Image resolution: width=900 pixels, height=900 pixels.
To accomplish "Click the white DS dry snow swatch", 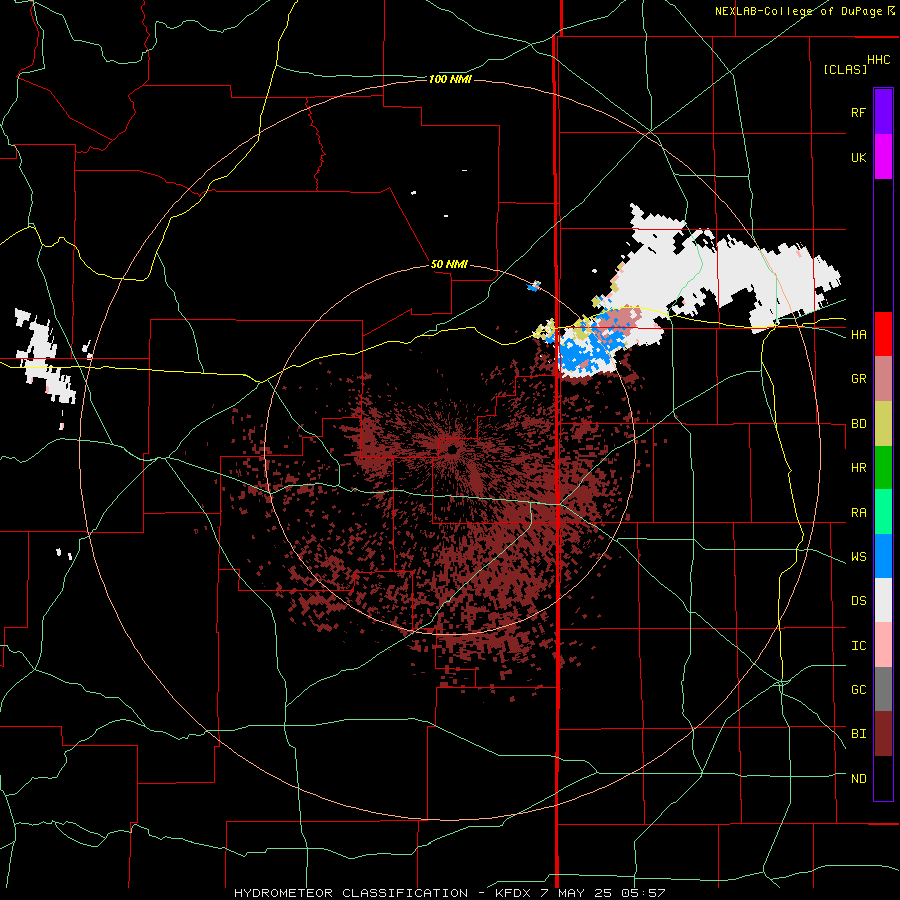I will [883, 600].
